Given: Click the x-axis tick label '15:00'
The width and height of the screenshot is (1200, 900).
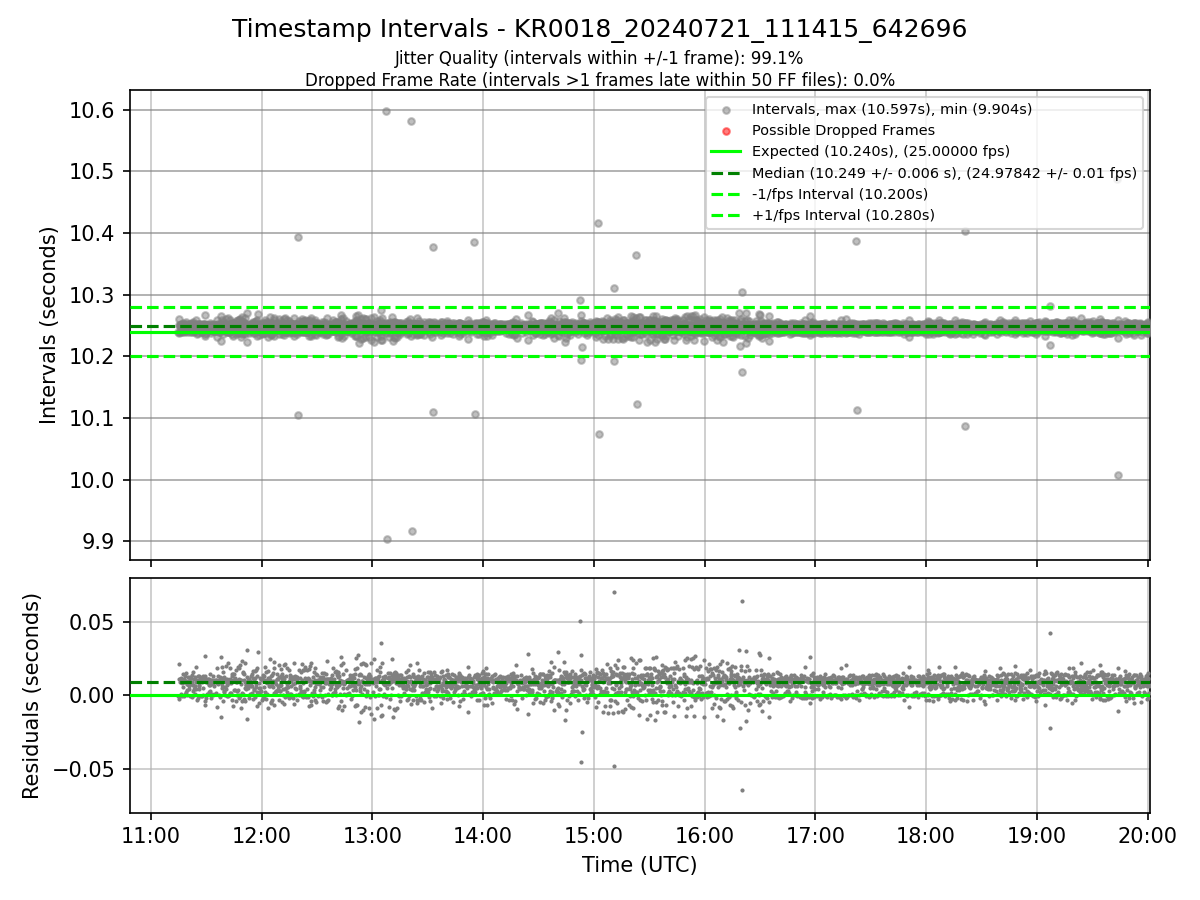Looking at the screenshot, I should point(594,835).
